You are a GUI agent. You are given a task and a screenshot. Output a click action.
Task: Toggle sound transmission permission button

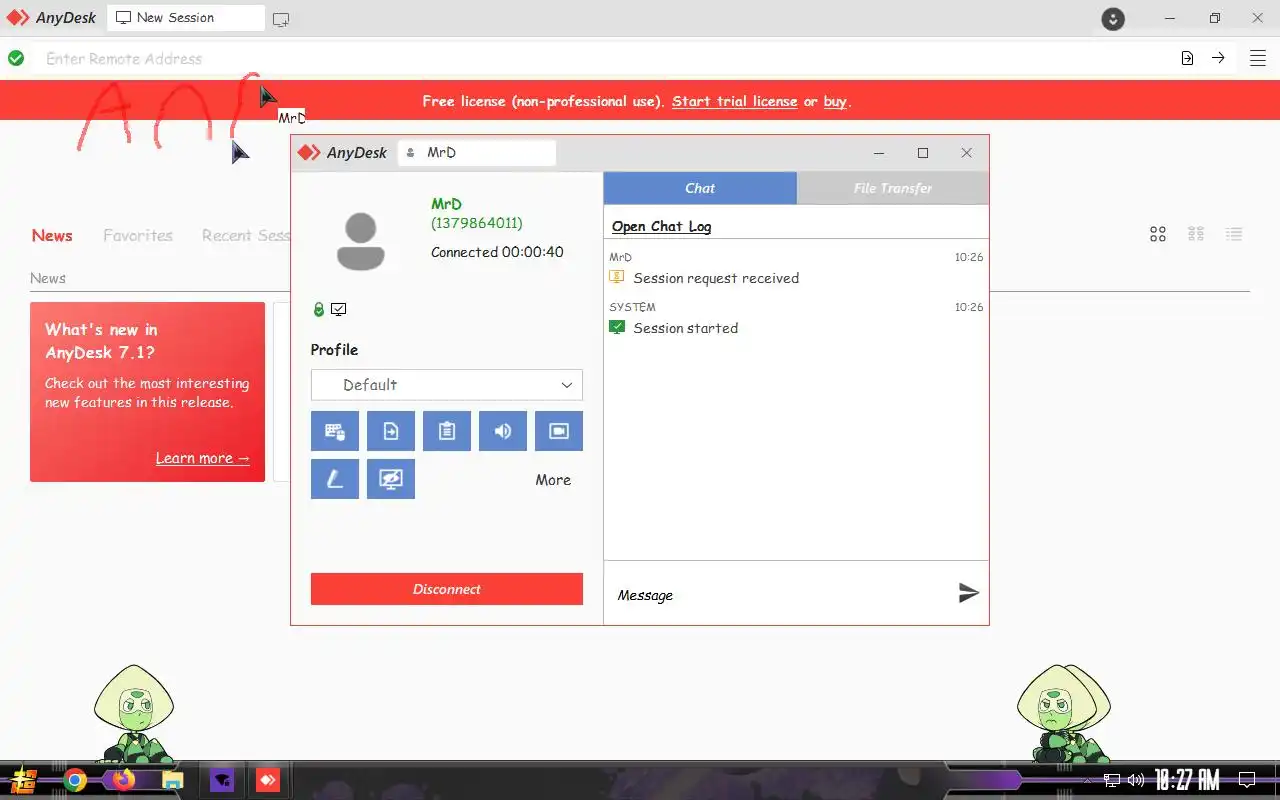502,431
